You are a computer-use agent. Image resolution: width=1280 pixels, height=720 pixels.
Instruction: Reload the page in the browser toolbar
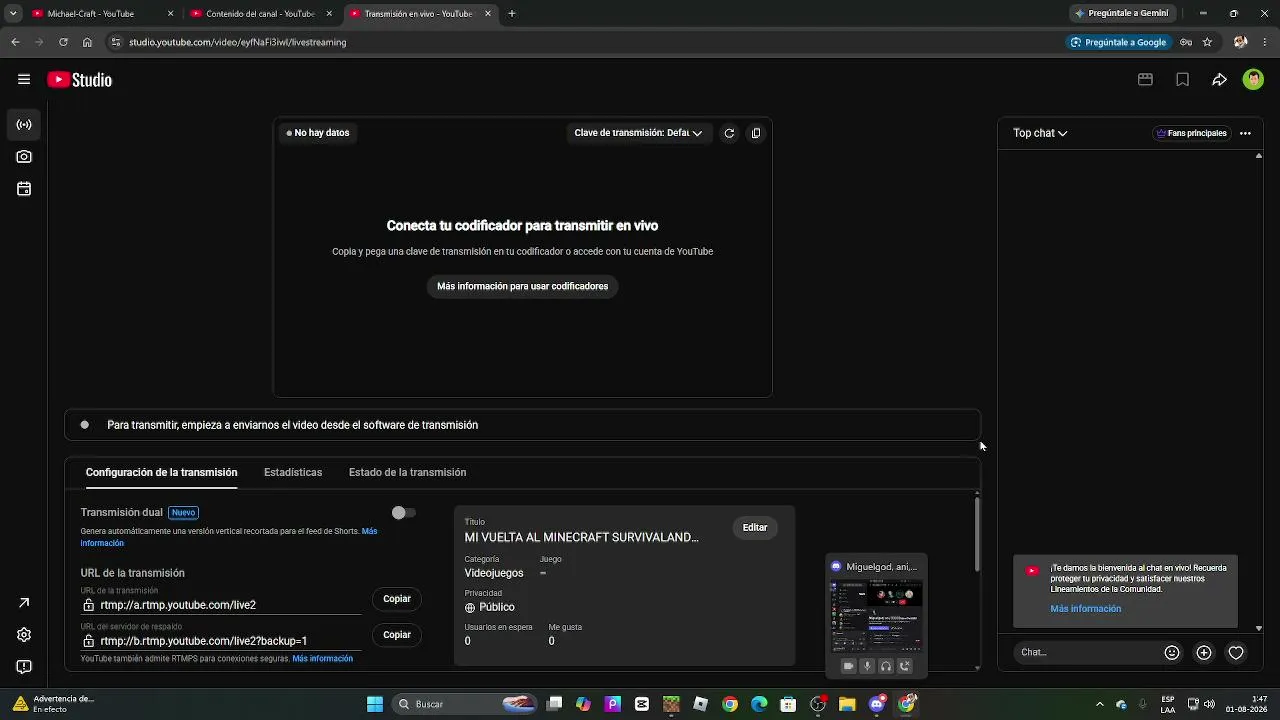(x=63, y=42)
